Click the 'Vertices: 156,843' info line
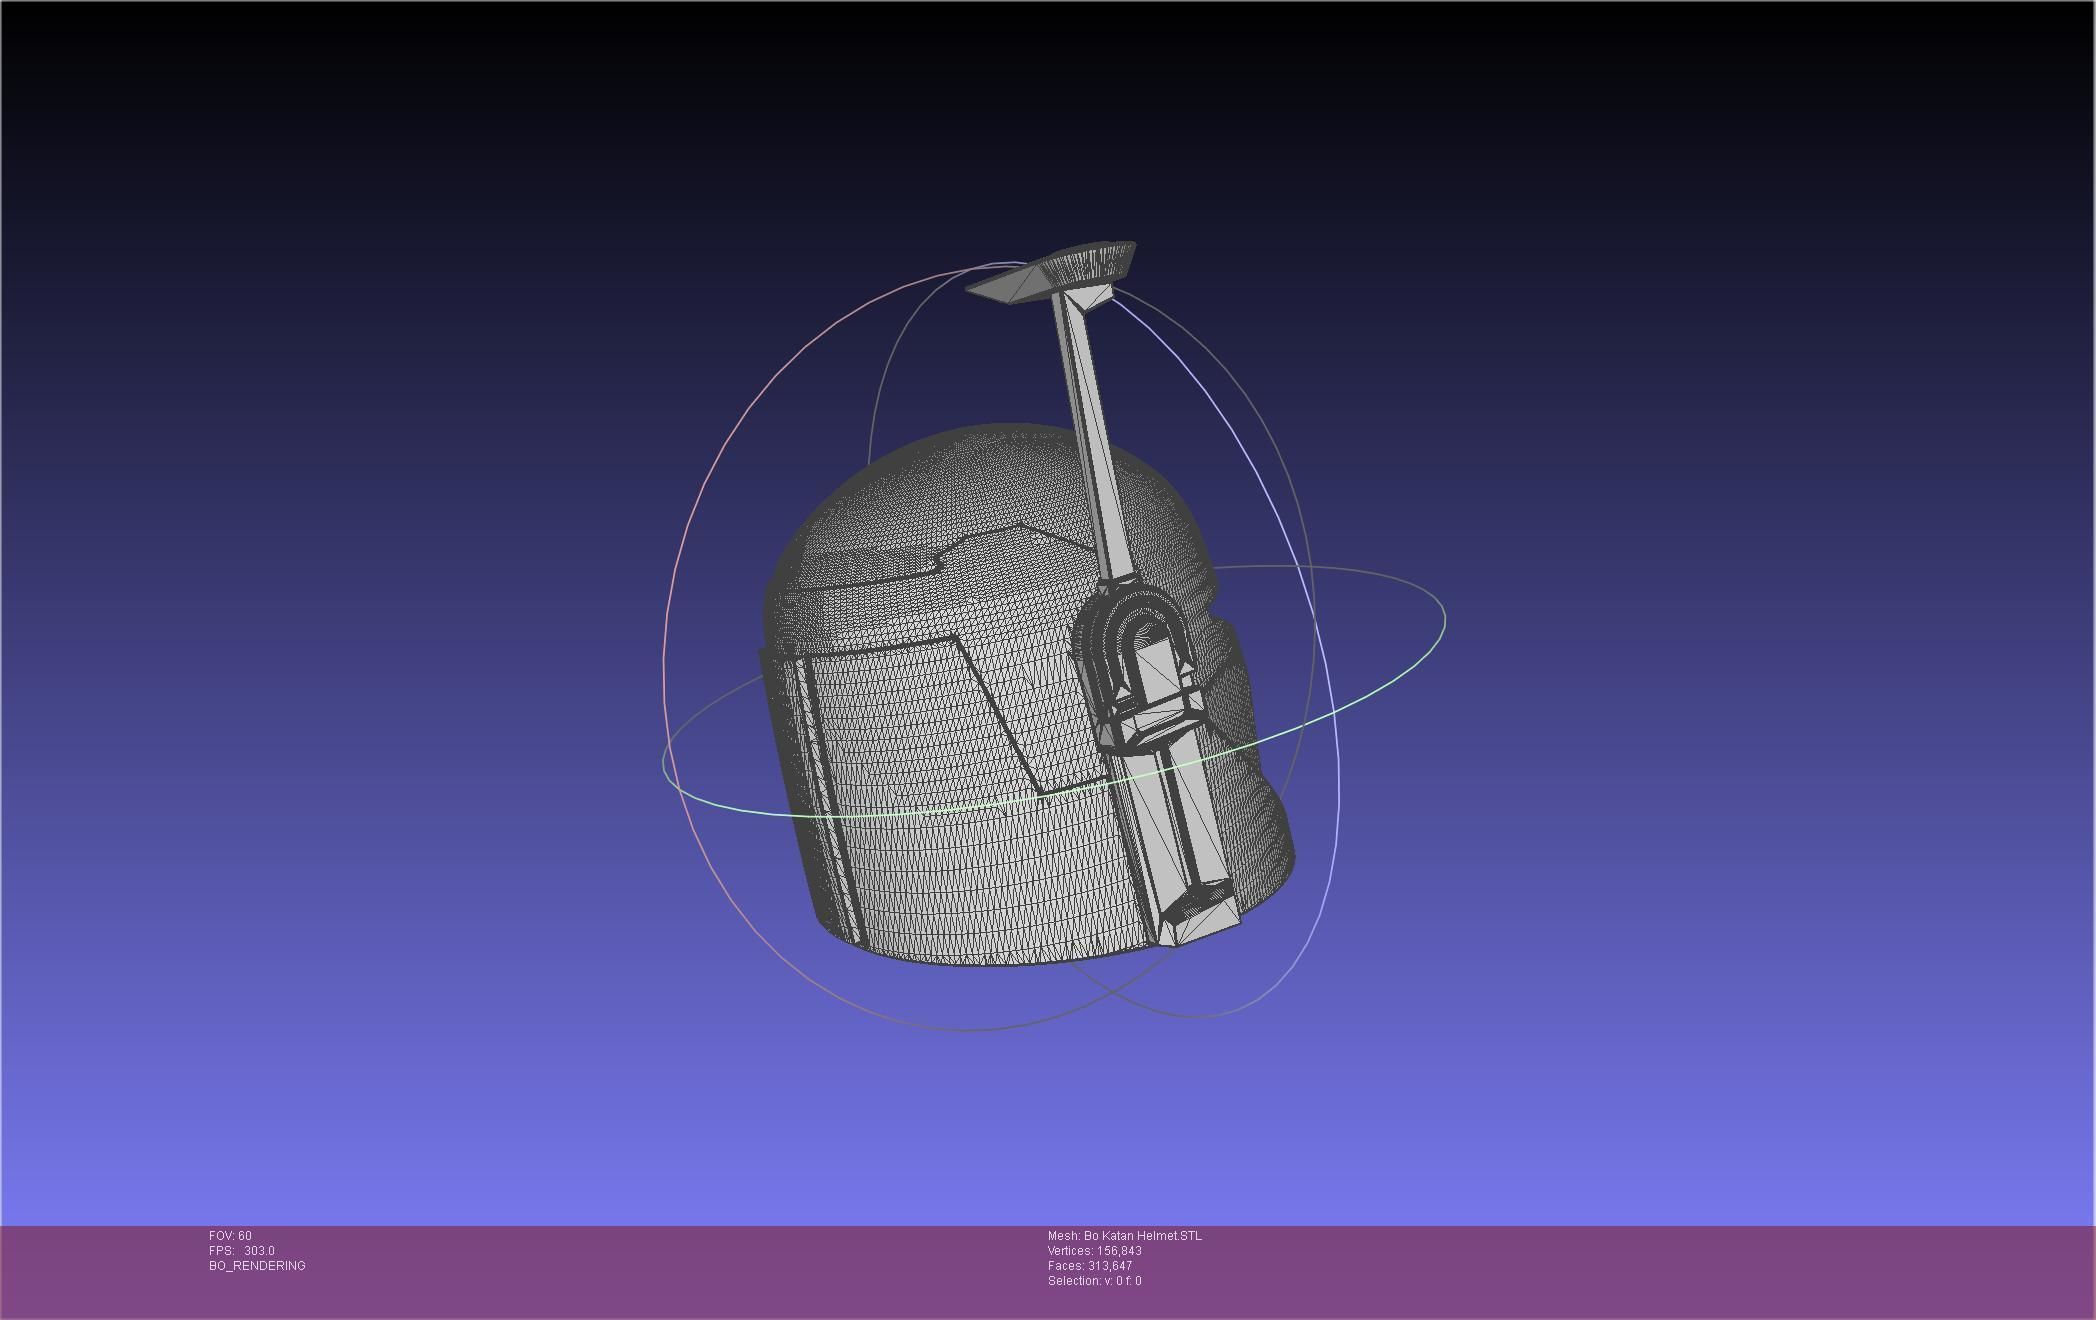Image resolution: width=2096 pixels, height=1320 pixels. (x=1095, y=1251)
